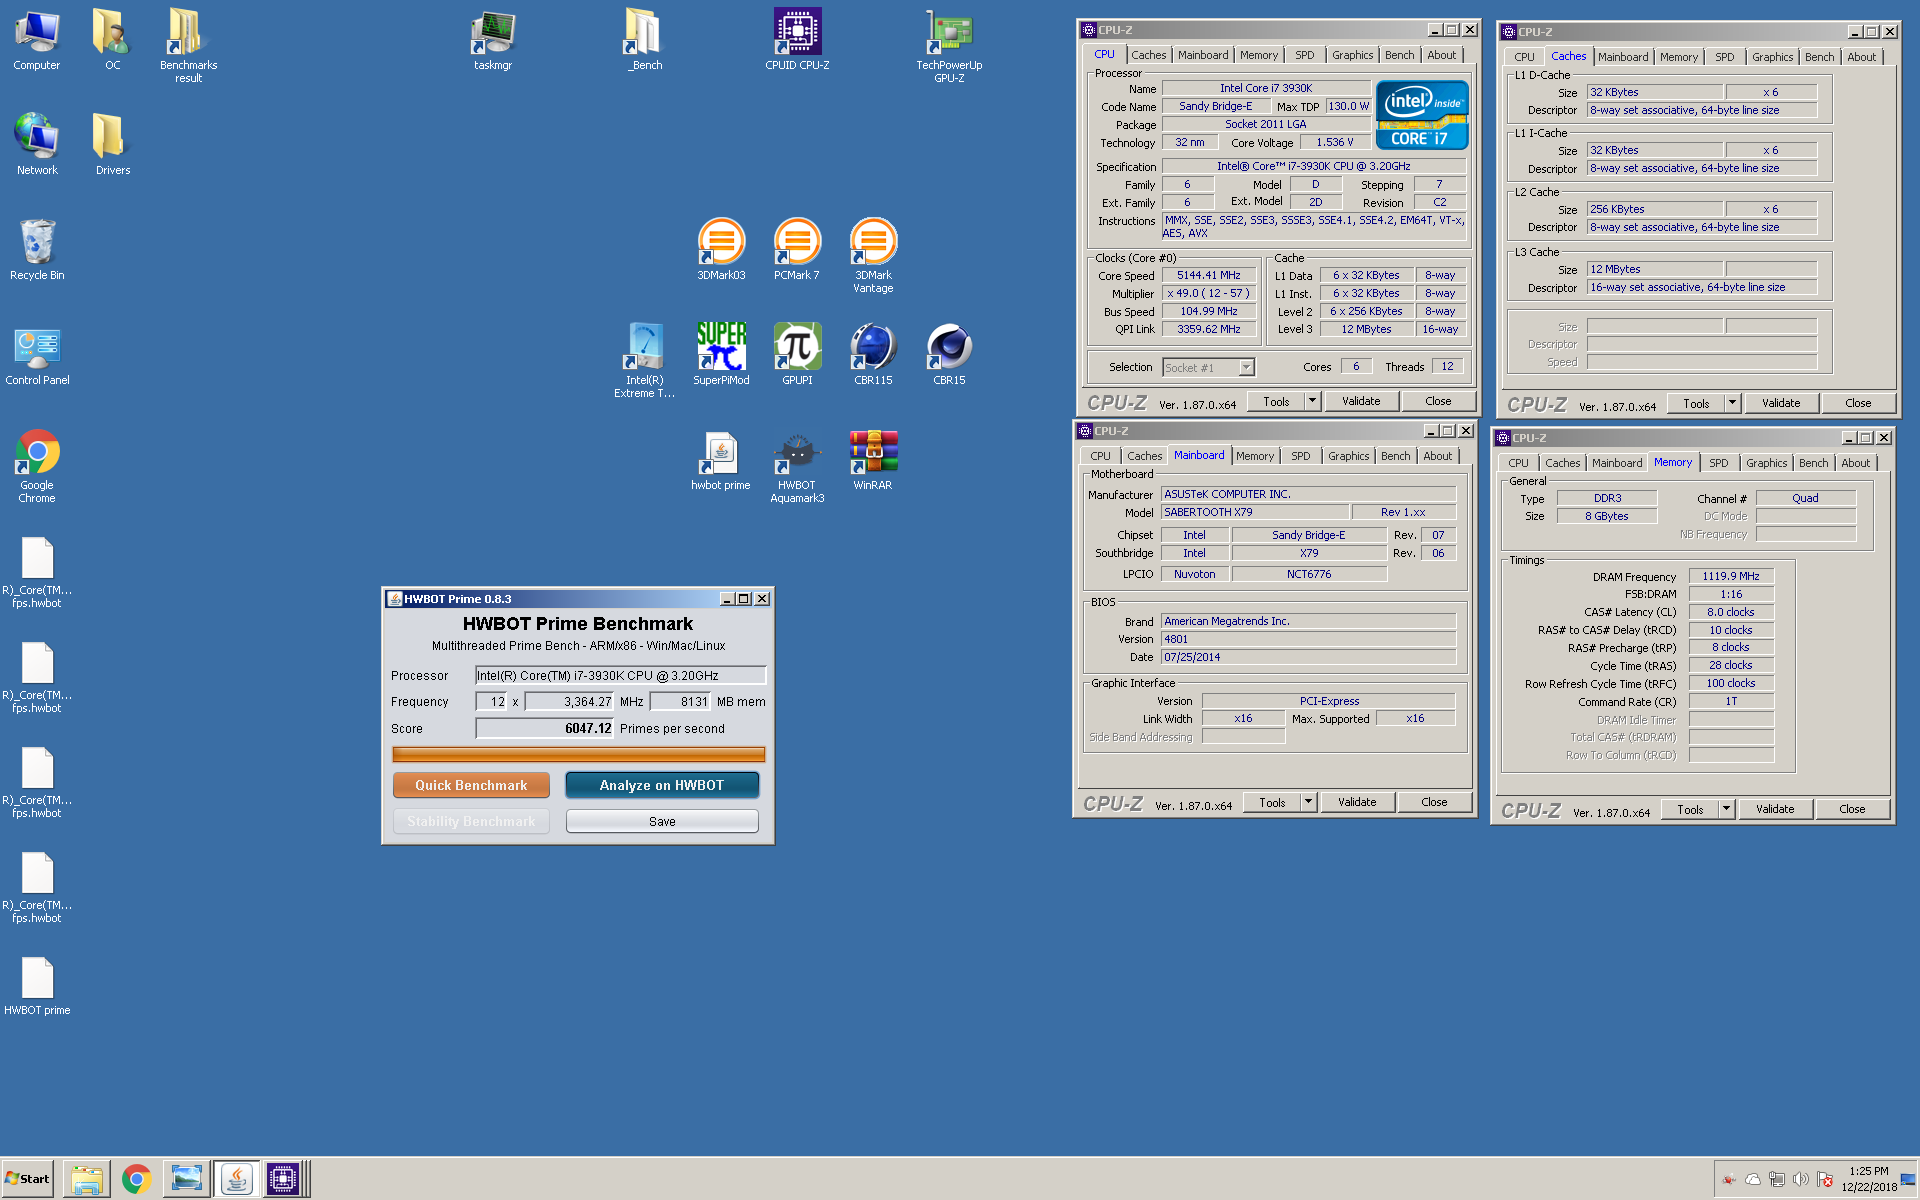
Task: Launch CPUID CPU-Z desktop shortcut
Action: 797,40
